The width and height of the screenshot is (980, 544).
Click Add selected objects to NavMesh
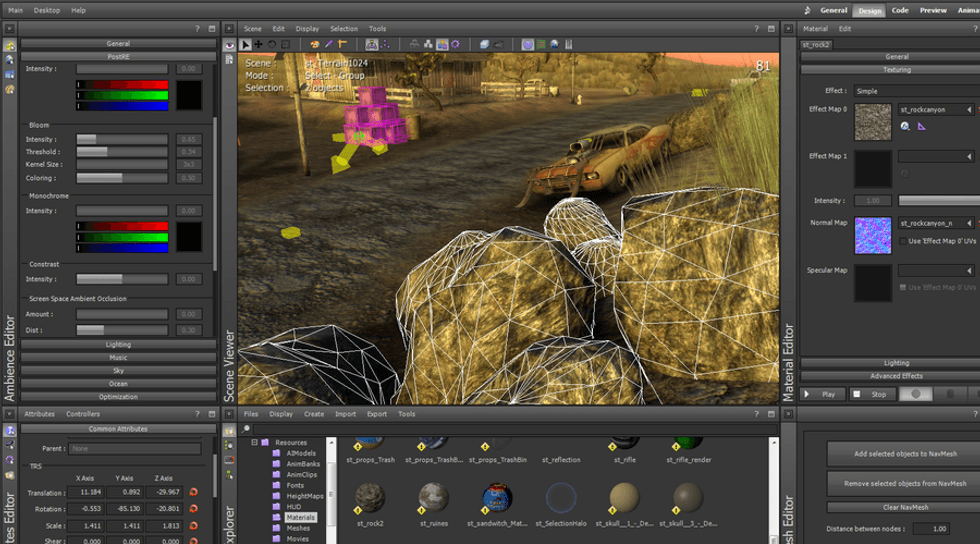pyautogui.click(x=904, y=454)
